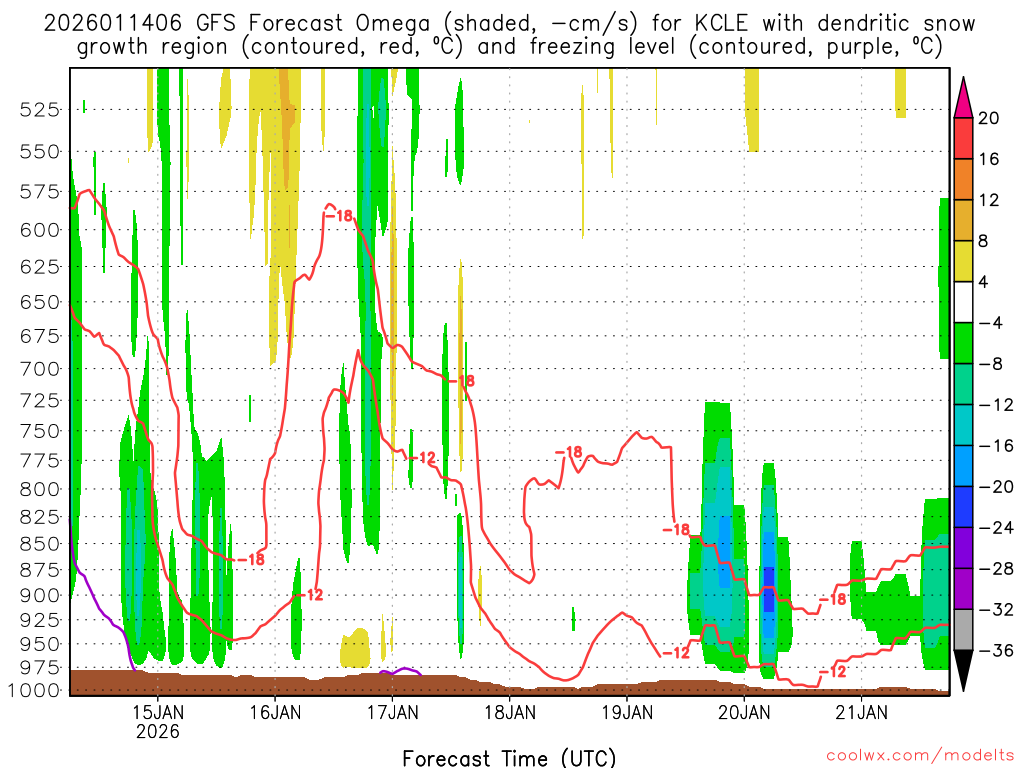Click the 675 pressure level label
Screen dimensions: 1024x768
(x=40, y=336)
